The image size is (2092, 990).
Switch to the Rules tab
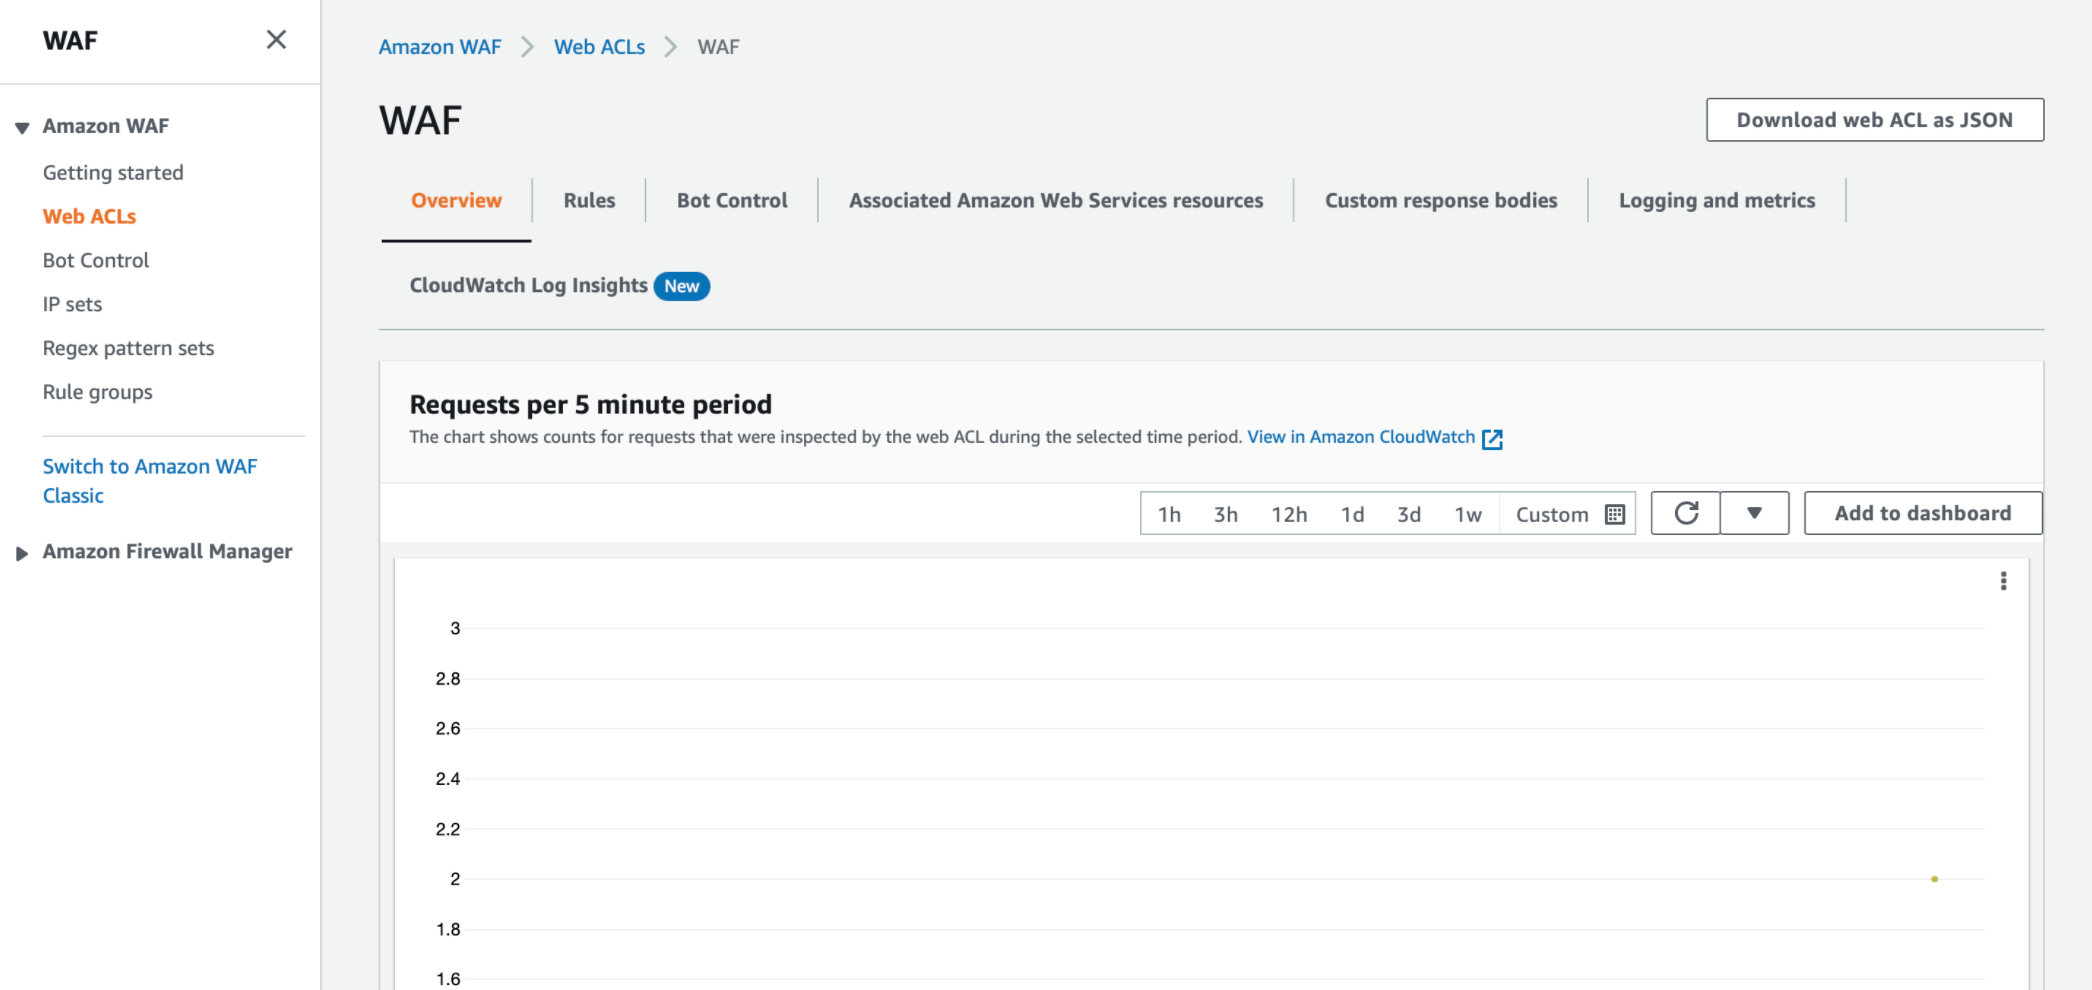pyautogui.click(x=589, y=200)
